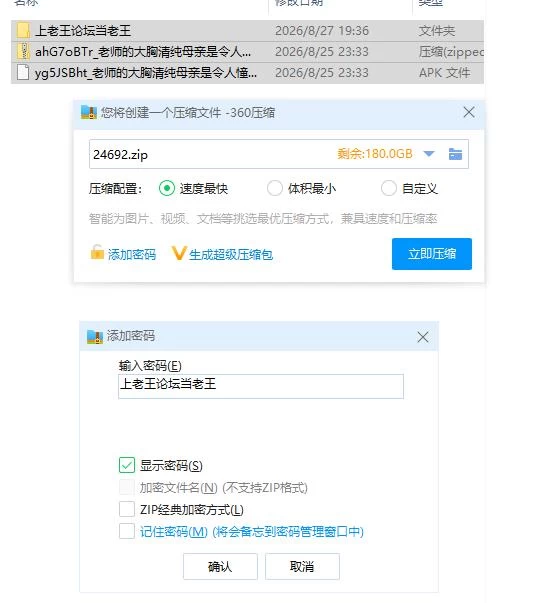The width and height of the screenshot is (552, 603).
Task: Click the 压缩(zipped) type cell
Action: [x=451, y=52]
